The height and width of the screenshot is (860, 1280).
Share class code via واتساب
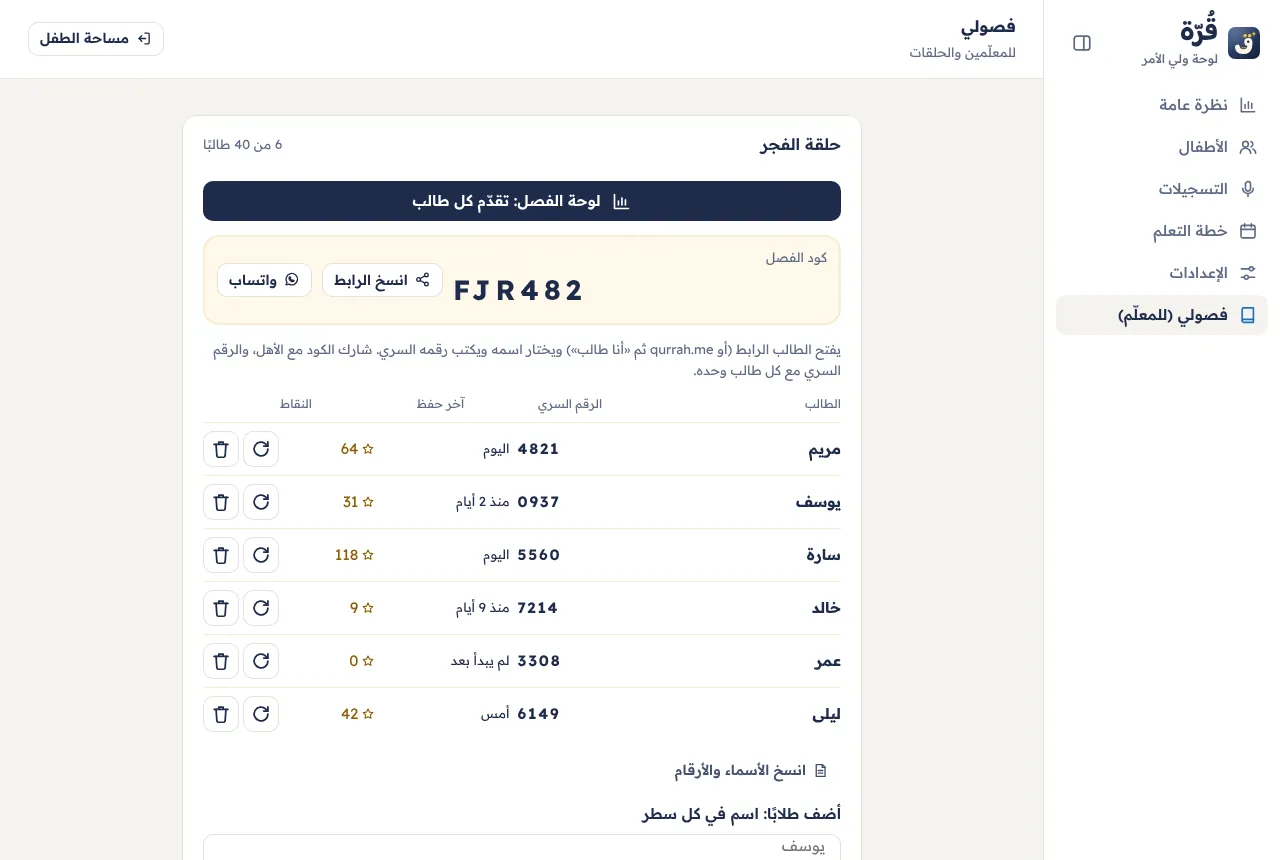coord(265,280)
